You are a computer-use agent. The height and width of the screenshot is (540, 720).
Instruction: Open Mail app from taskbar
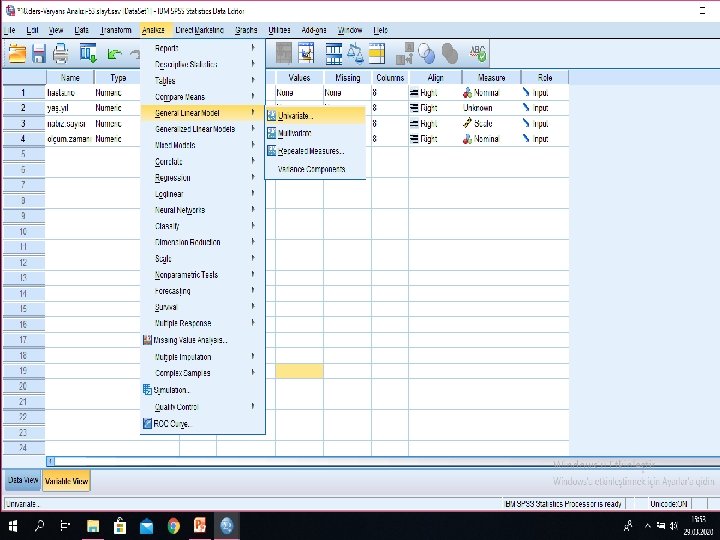(x=146, y=526)
